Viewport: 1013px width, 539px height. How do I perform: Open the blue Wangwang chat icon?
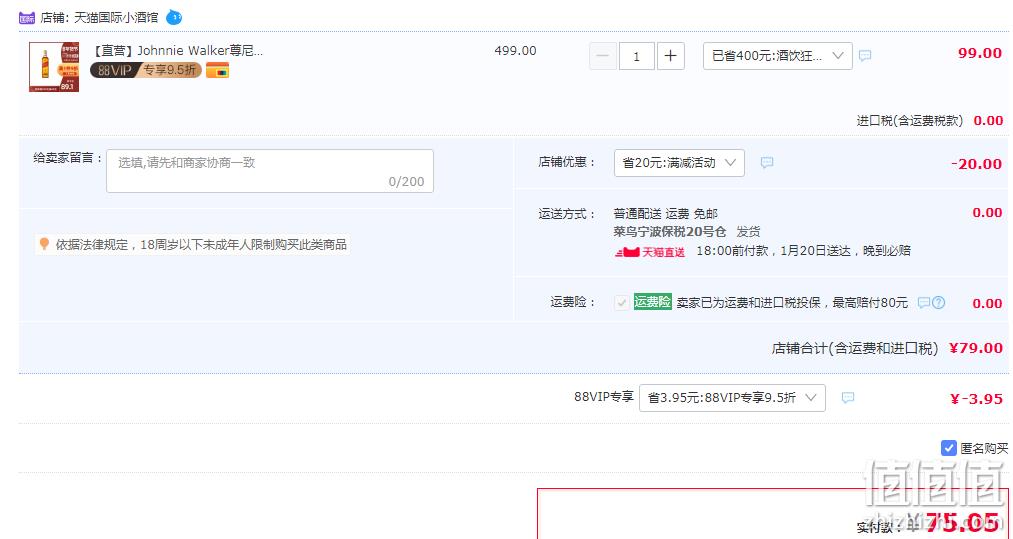tap(174, 17)
